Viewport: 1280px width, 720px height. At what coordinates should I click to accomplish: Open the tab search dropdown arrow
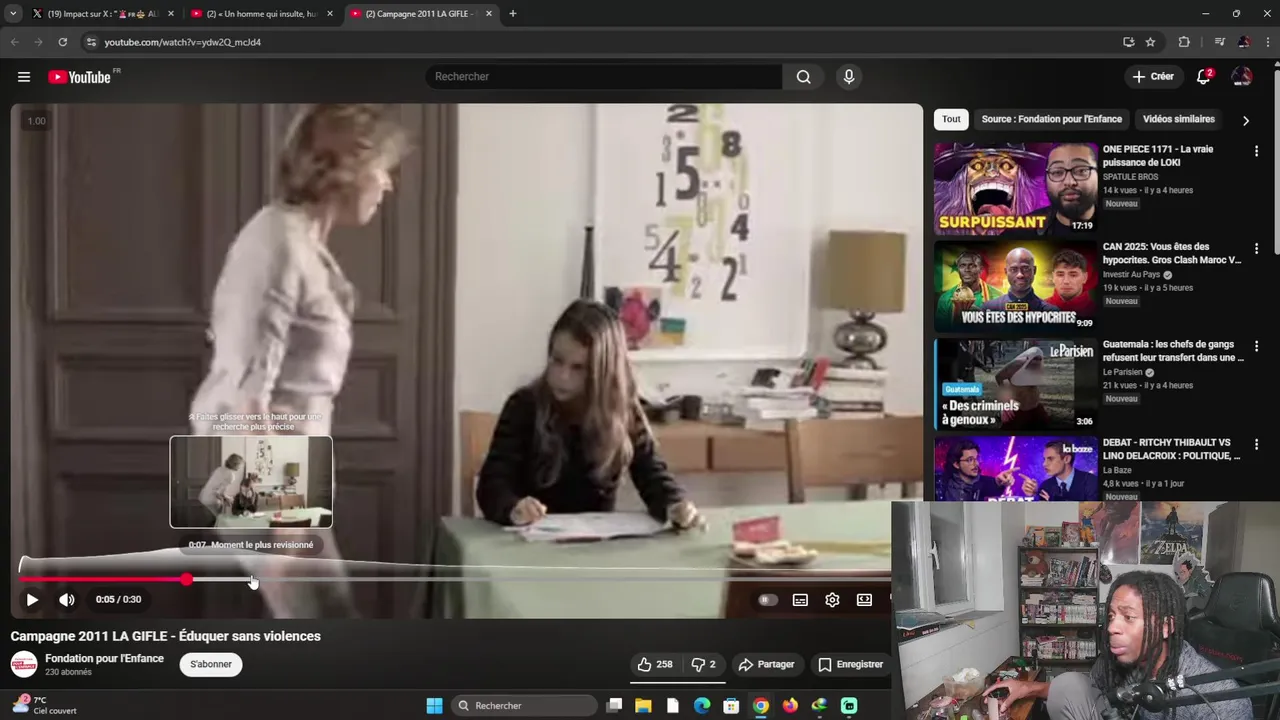(13, 14)
